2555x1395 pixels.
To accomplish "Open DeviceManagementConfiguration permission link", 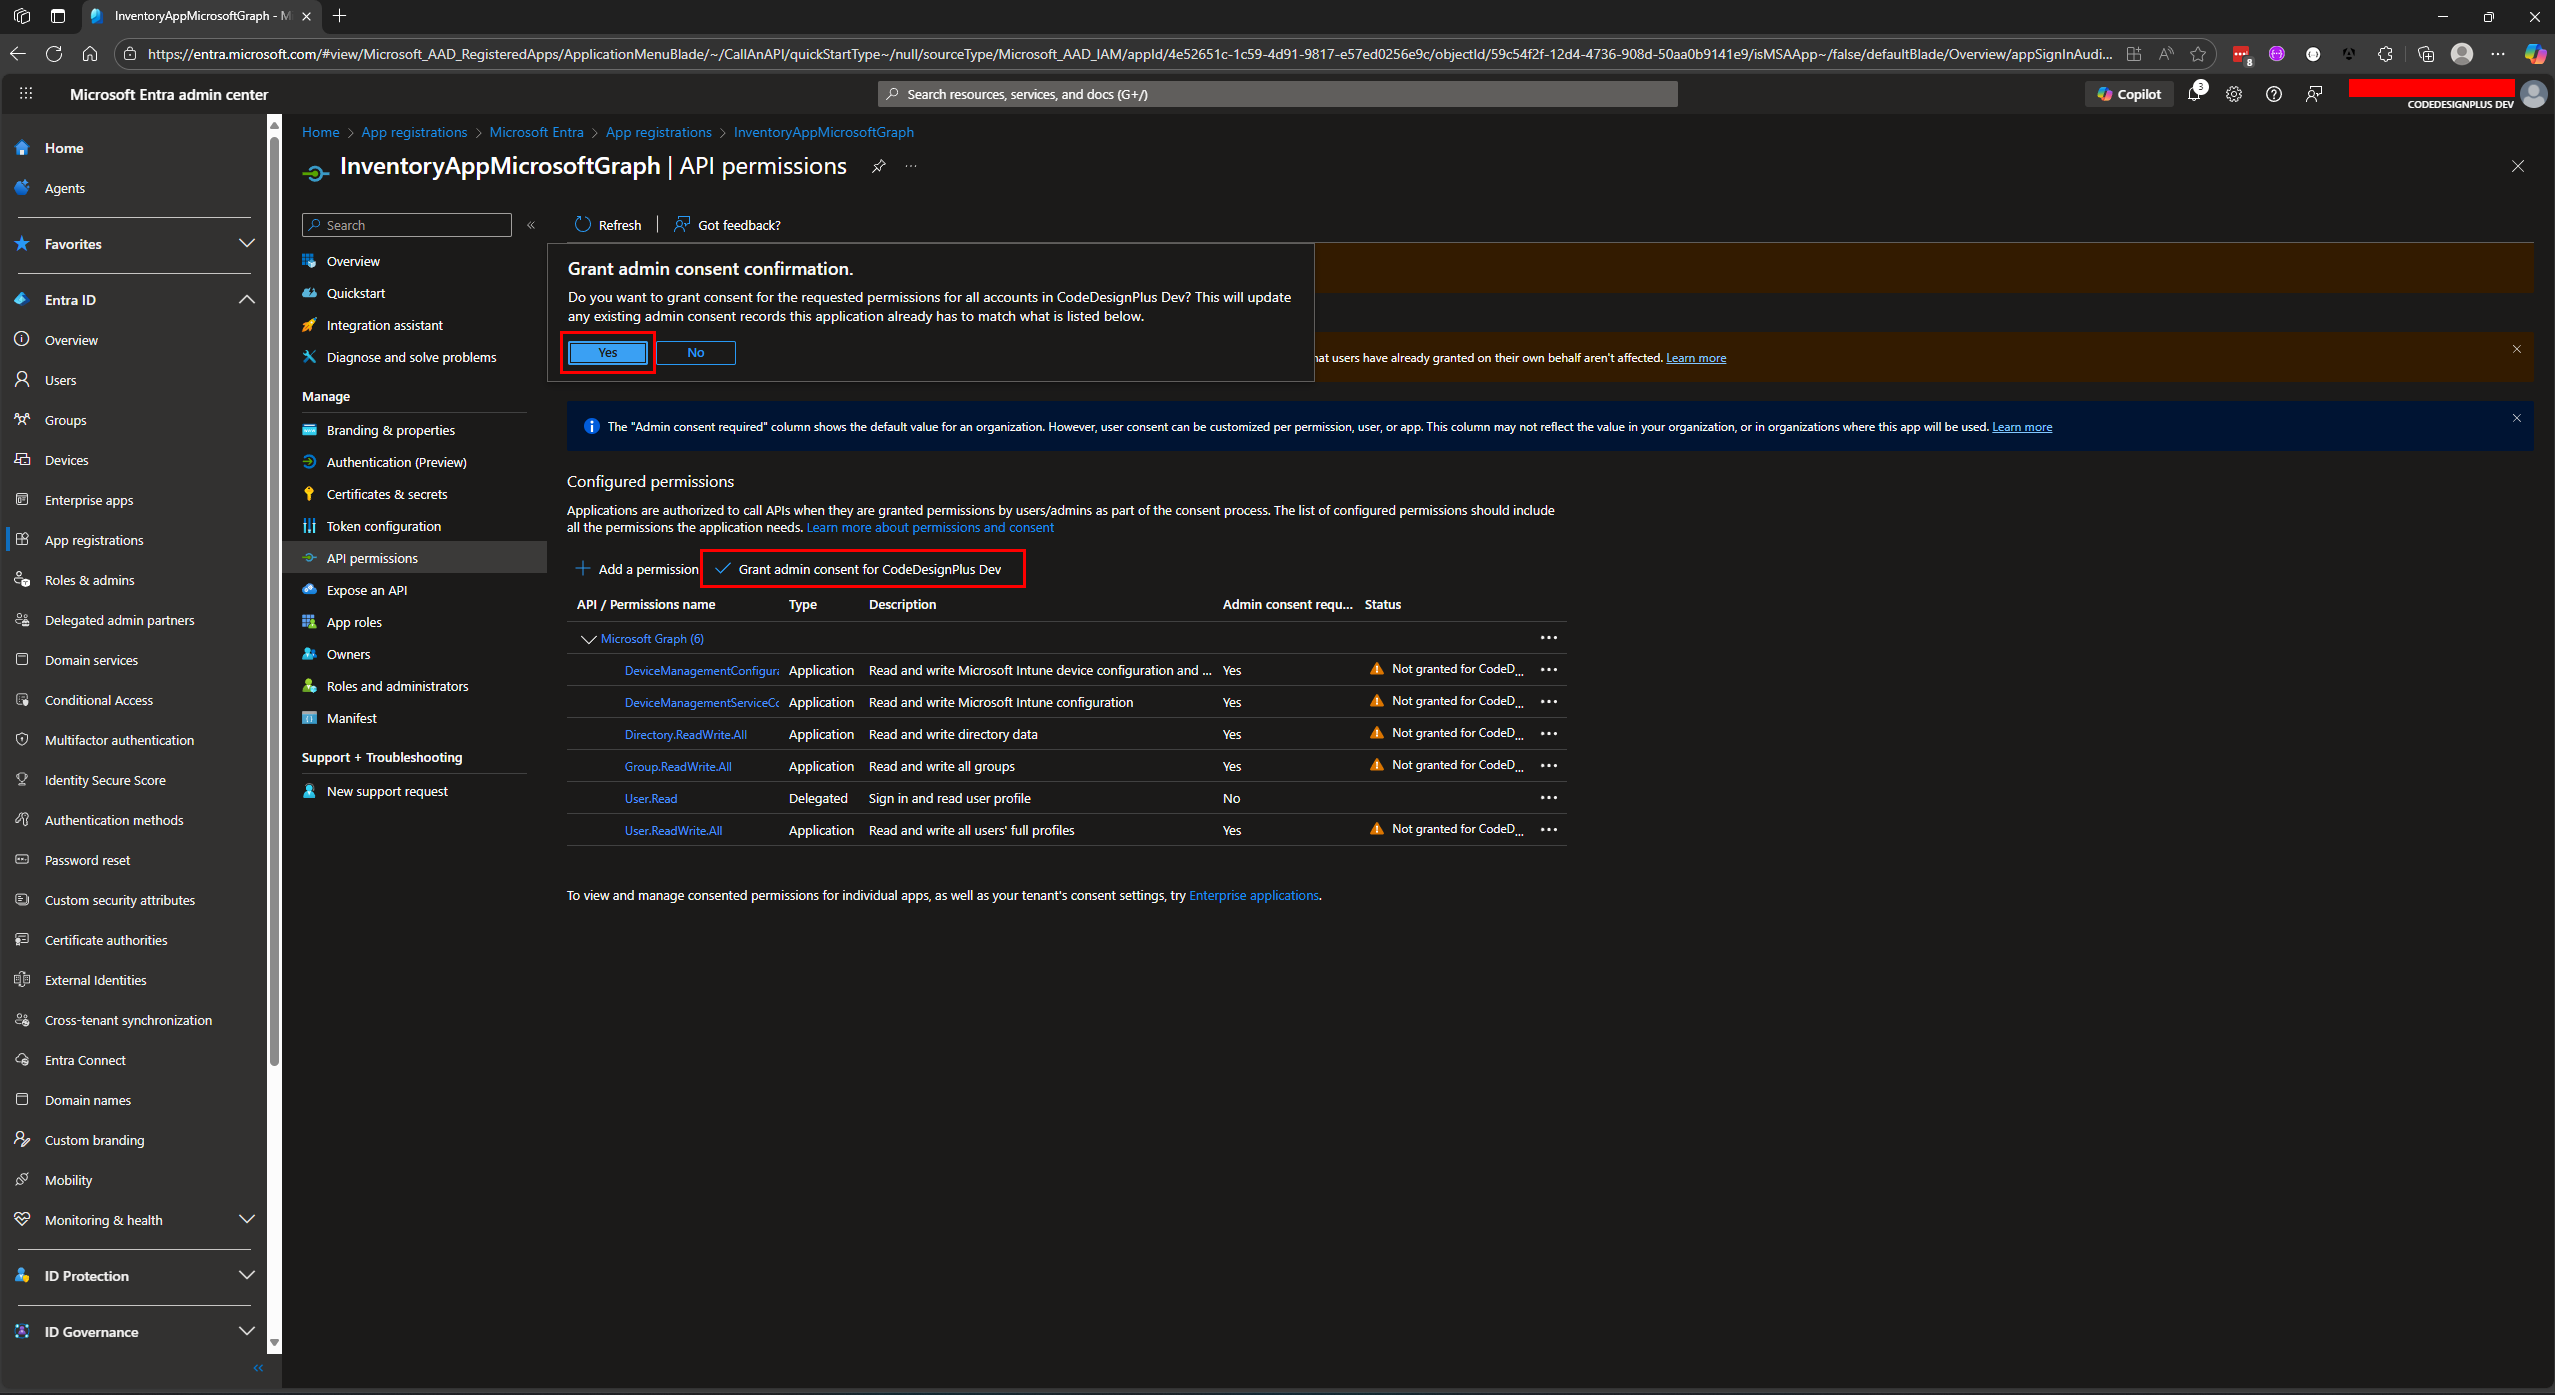I will point(701,671).
